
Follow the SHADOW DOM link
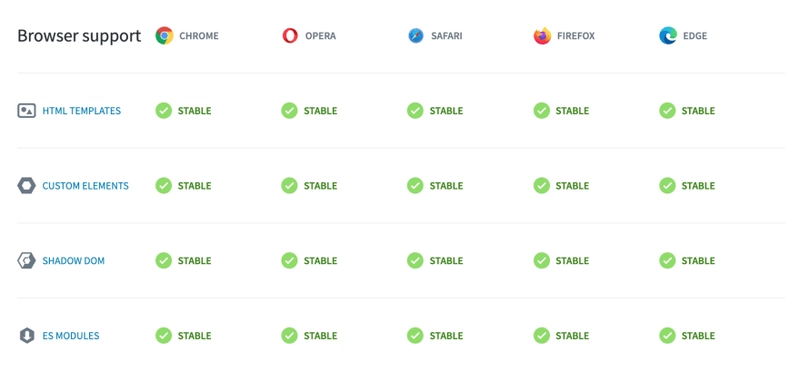coord(73,261)
